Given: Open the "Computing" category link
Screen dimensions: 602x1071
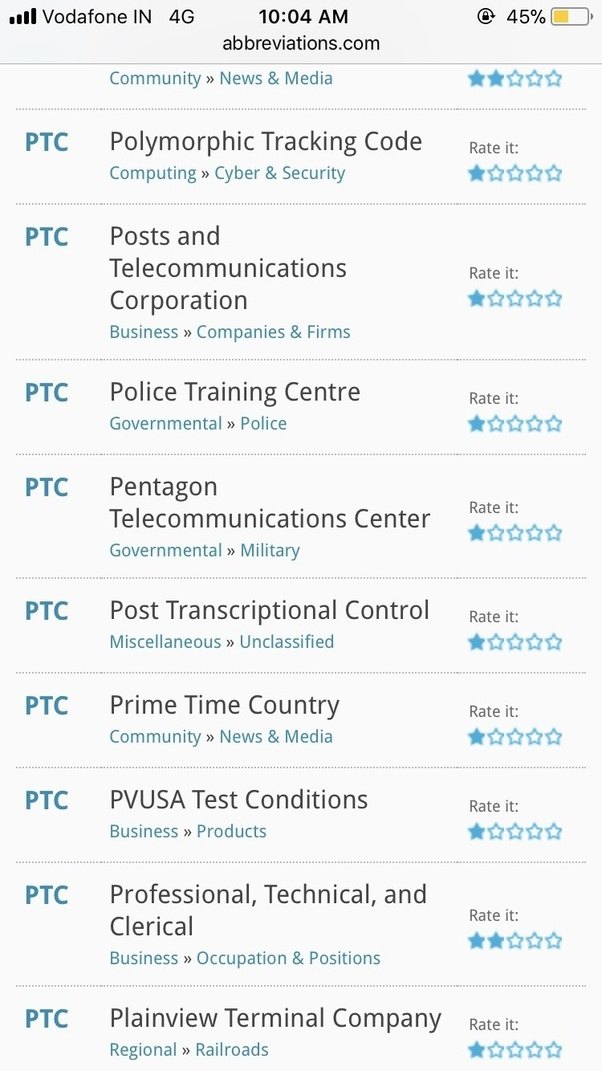Looking at the screenshot, I should (x=152, y=172).
